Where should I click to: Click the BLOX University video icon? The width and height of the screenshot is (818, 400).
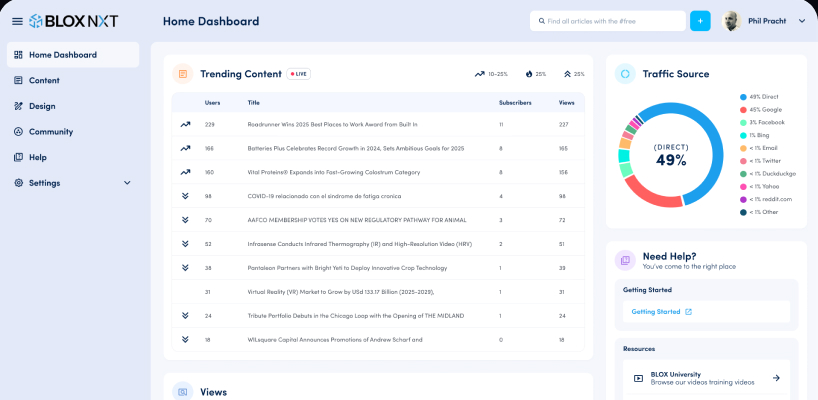(638, 378)
